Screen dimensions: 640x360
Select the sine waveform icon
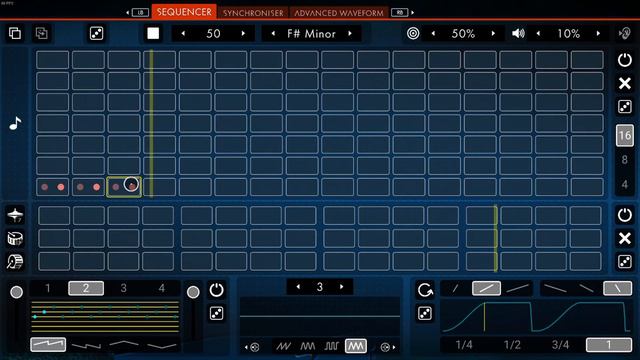pyautogui.click(x=307, y=347)
